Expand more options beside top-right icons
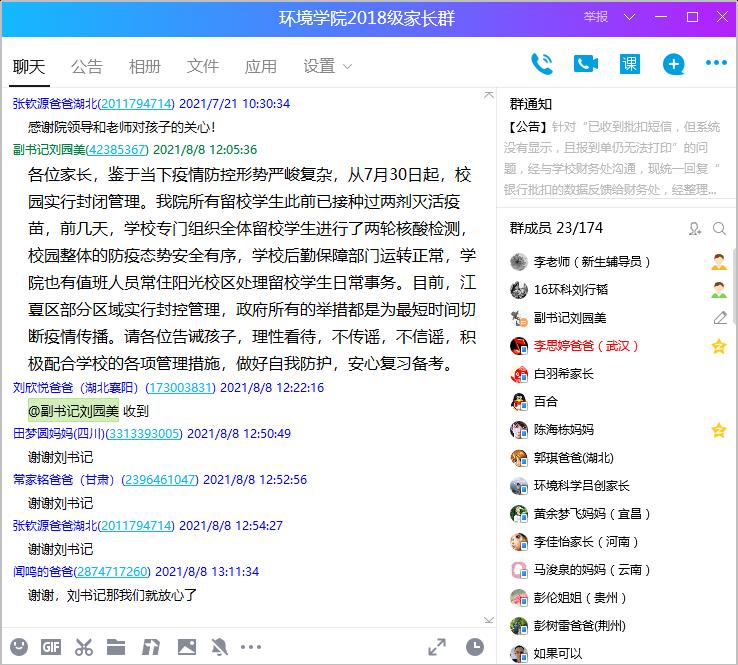738x665 pixels. pyautogui.click(x=716, y=64)
